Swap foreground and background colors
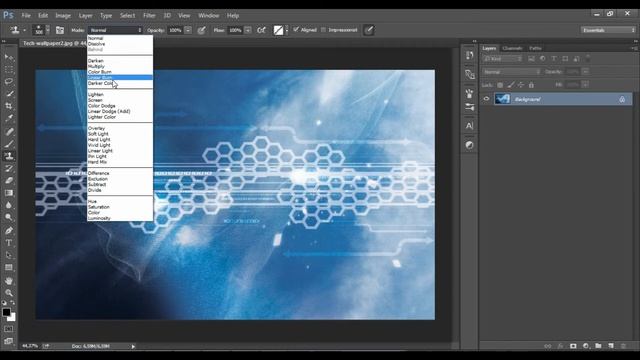Screen dimensions: 640x360 click(x=13, y=303)
